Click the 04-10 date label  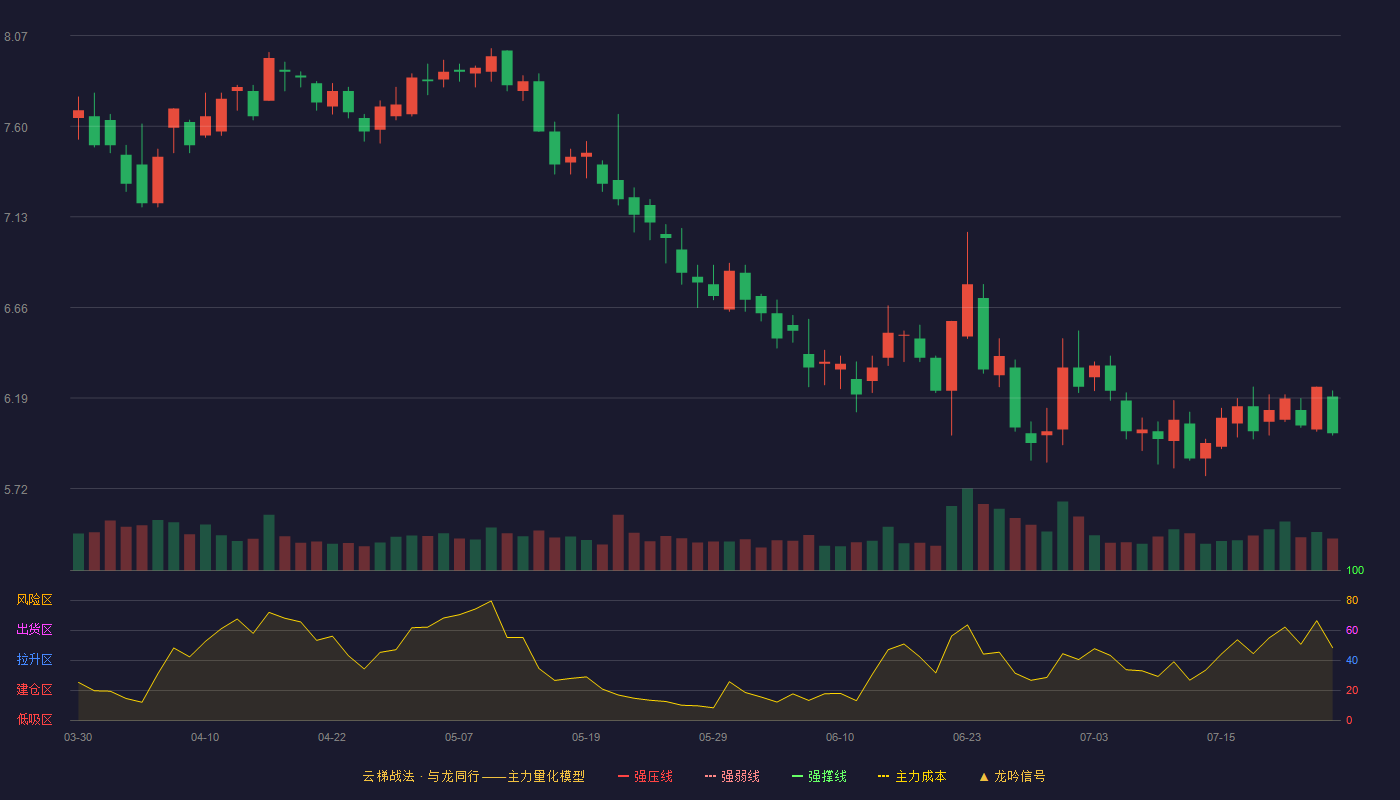click(205, 737)
